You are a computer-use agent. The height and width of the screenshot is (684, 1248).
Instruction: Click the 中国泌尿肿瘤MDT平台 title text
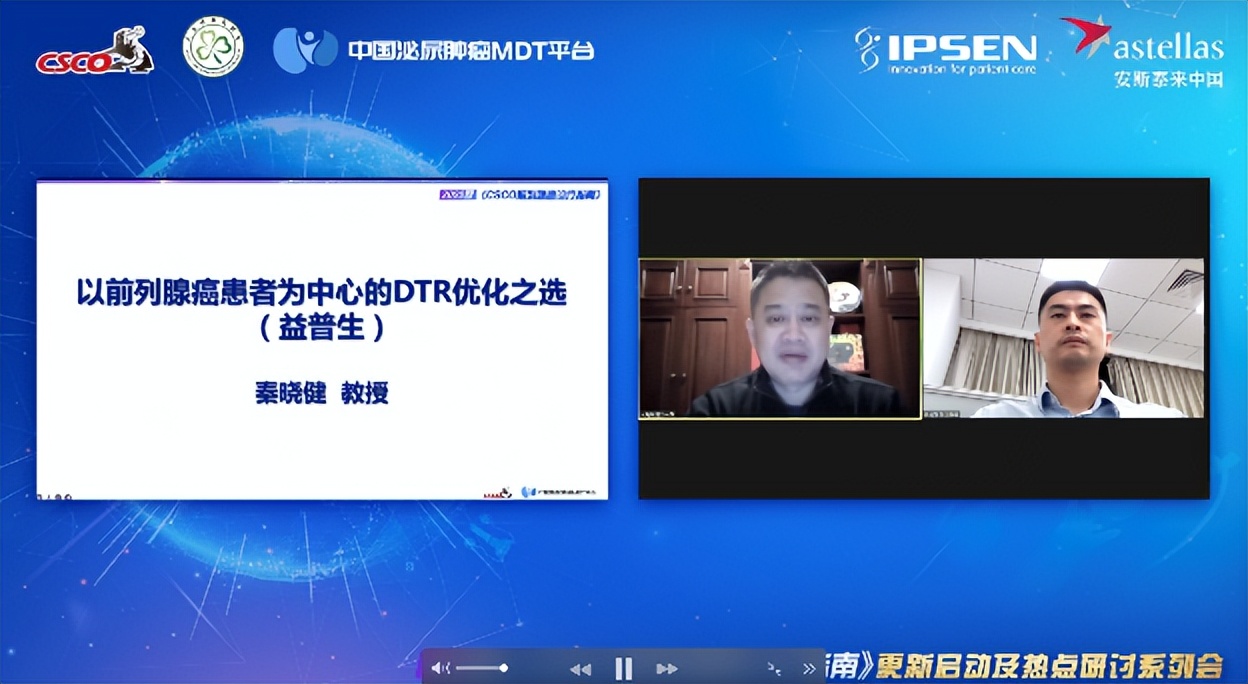point(470,50)
